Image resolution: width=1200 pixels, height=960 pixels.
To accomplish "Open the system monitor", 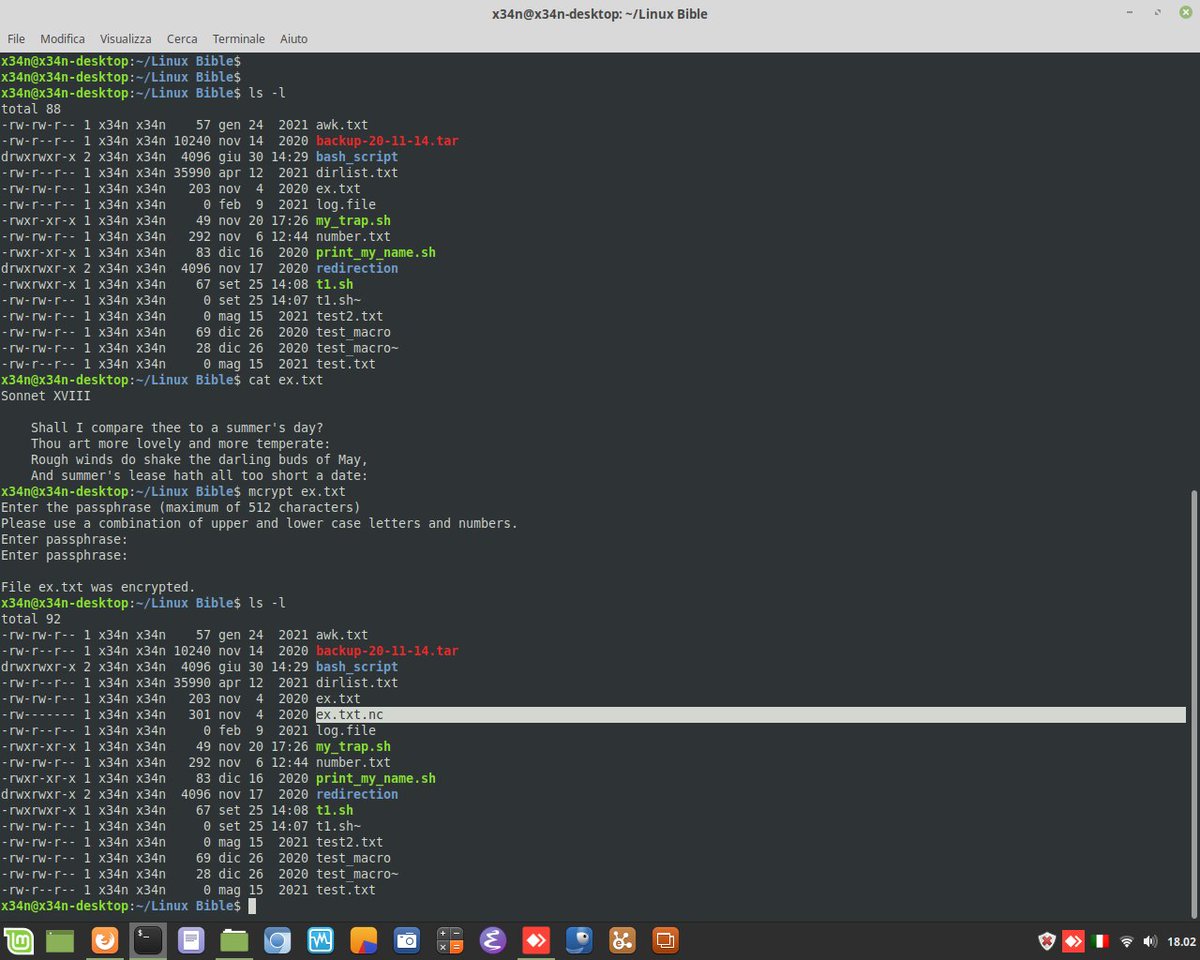I will click(320, 940).
